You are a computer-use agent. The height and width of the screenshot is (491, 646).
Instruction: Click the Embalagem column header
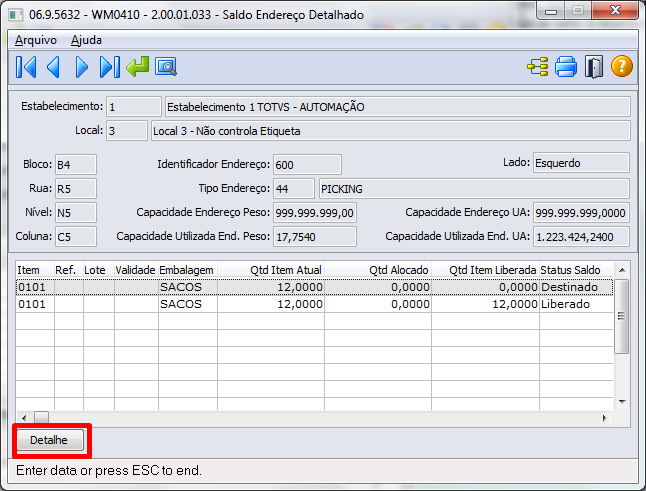pos(188,270)
